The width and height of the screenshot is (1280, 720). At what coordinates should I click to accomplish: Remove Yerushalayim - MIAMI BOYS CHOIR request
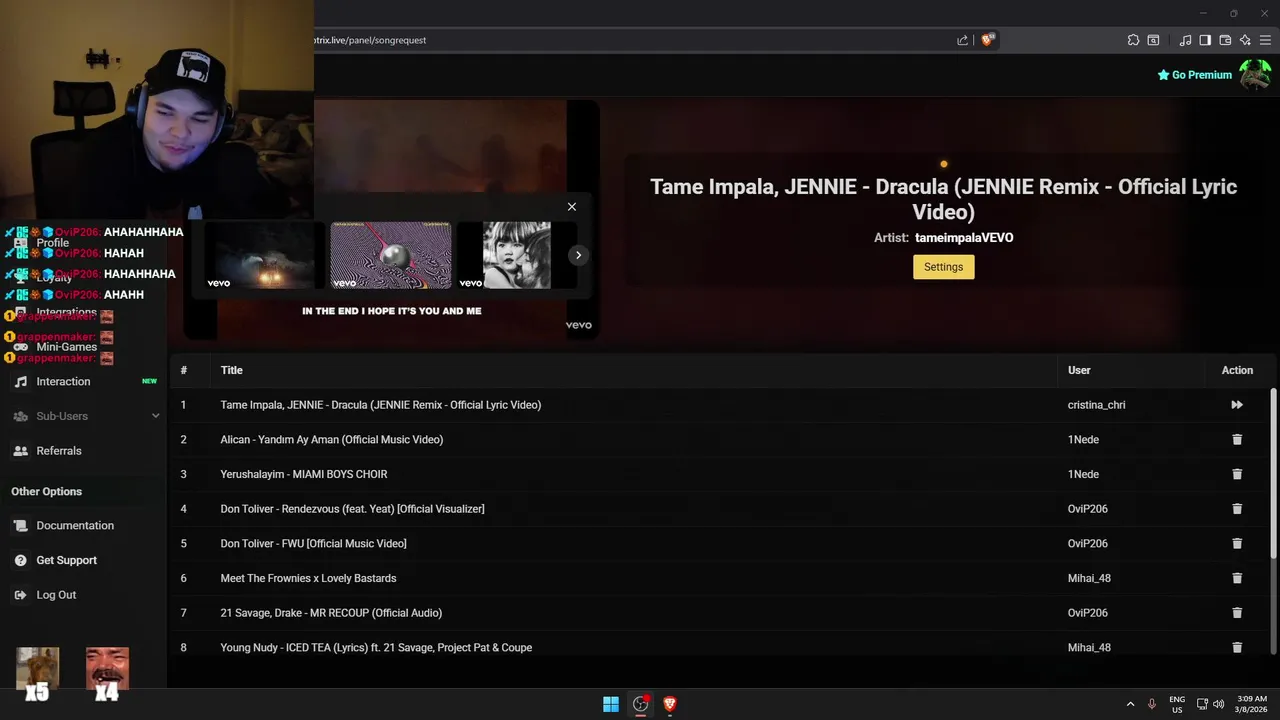(x=1237, y=474)
